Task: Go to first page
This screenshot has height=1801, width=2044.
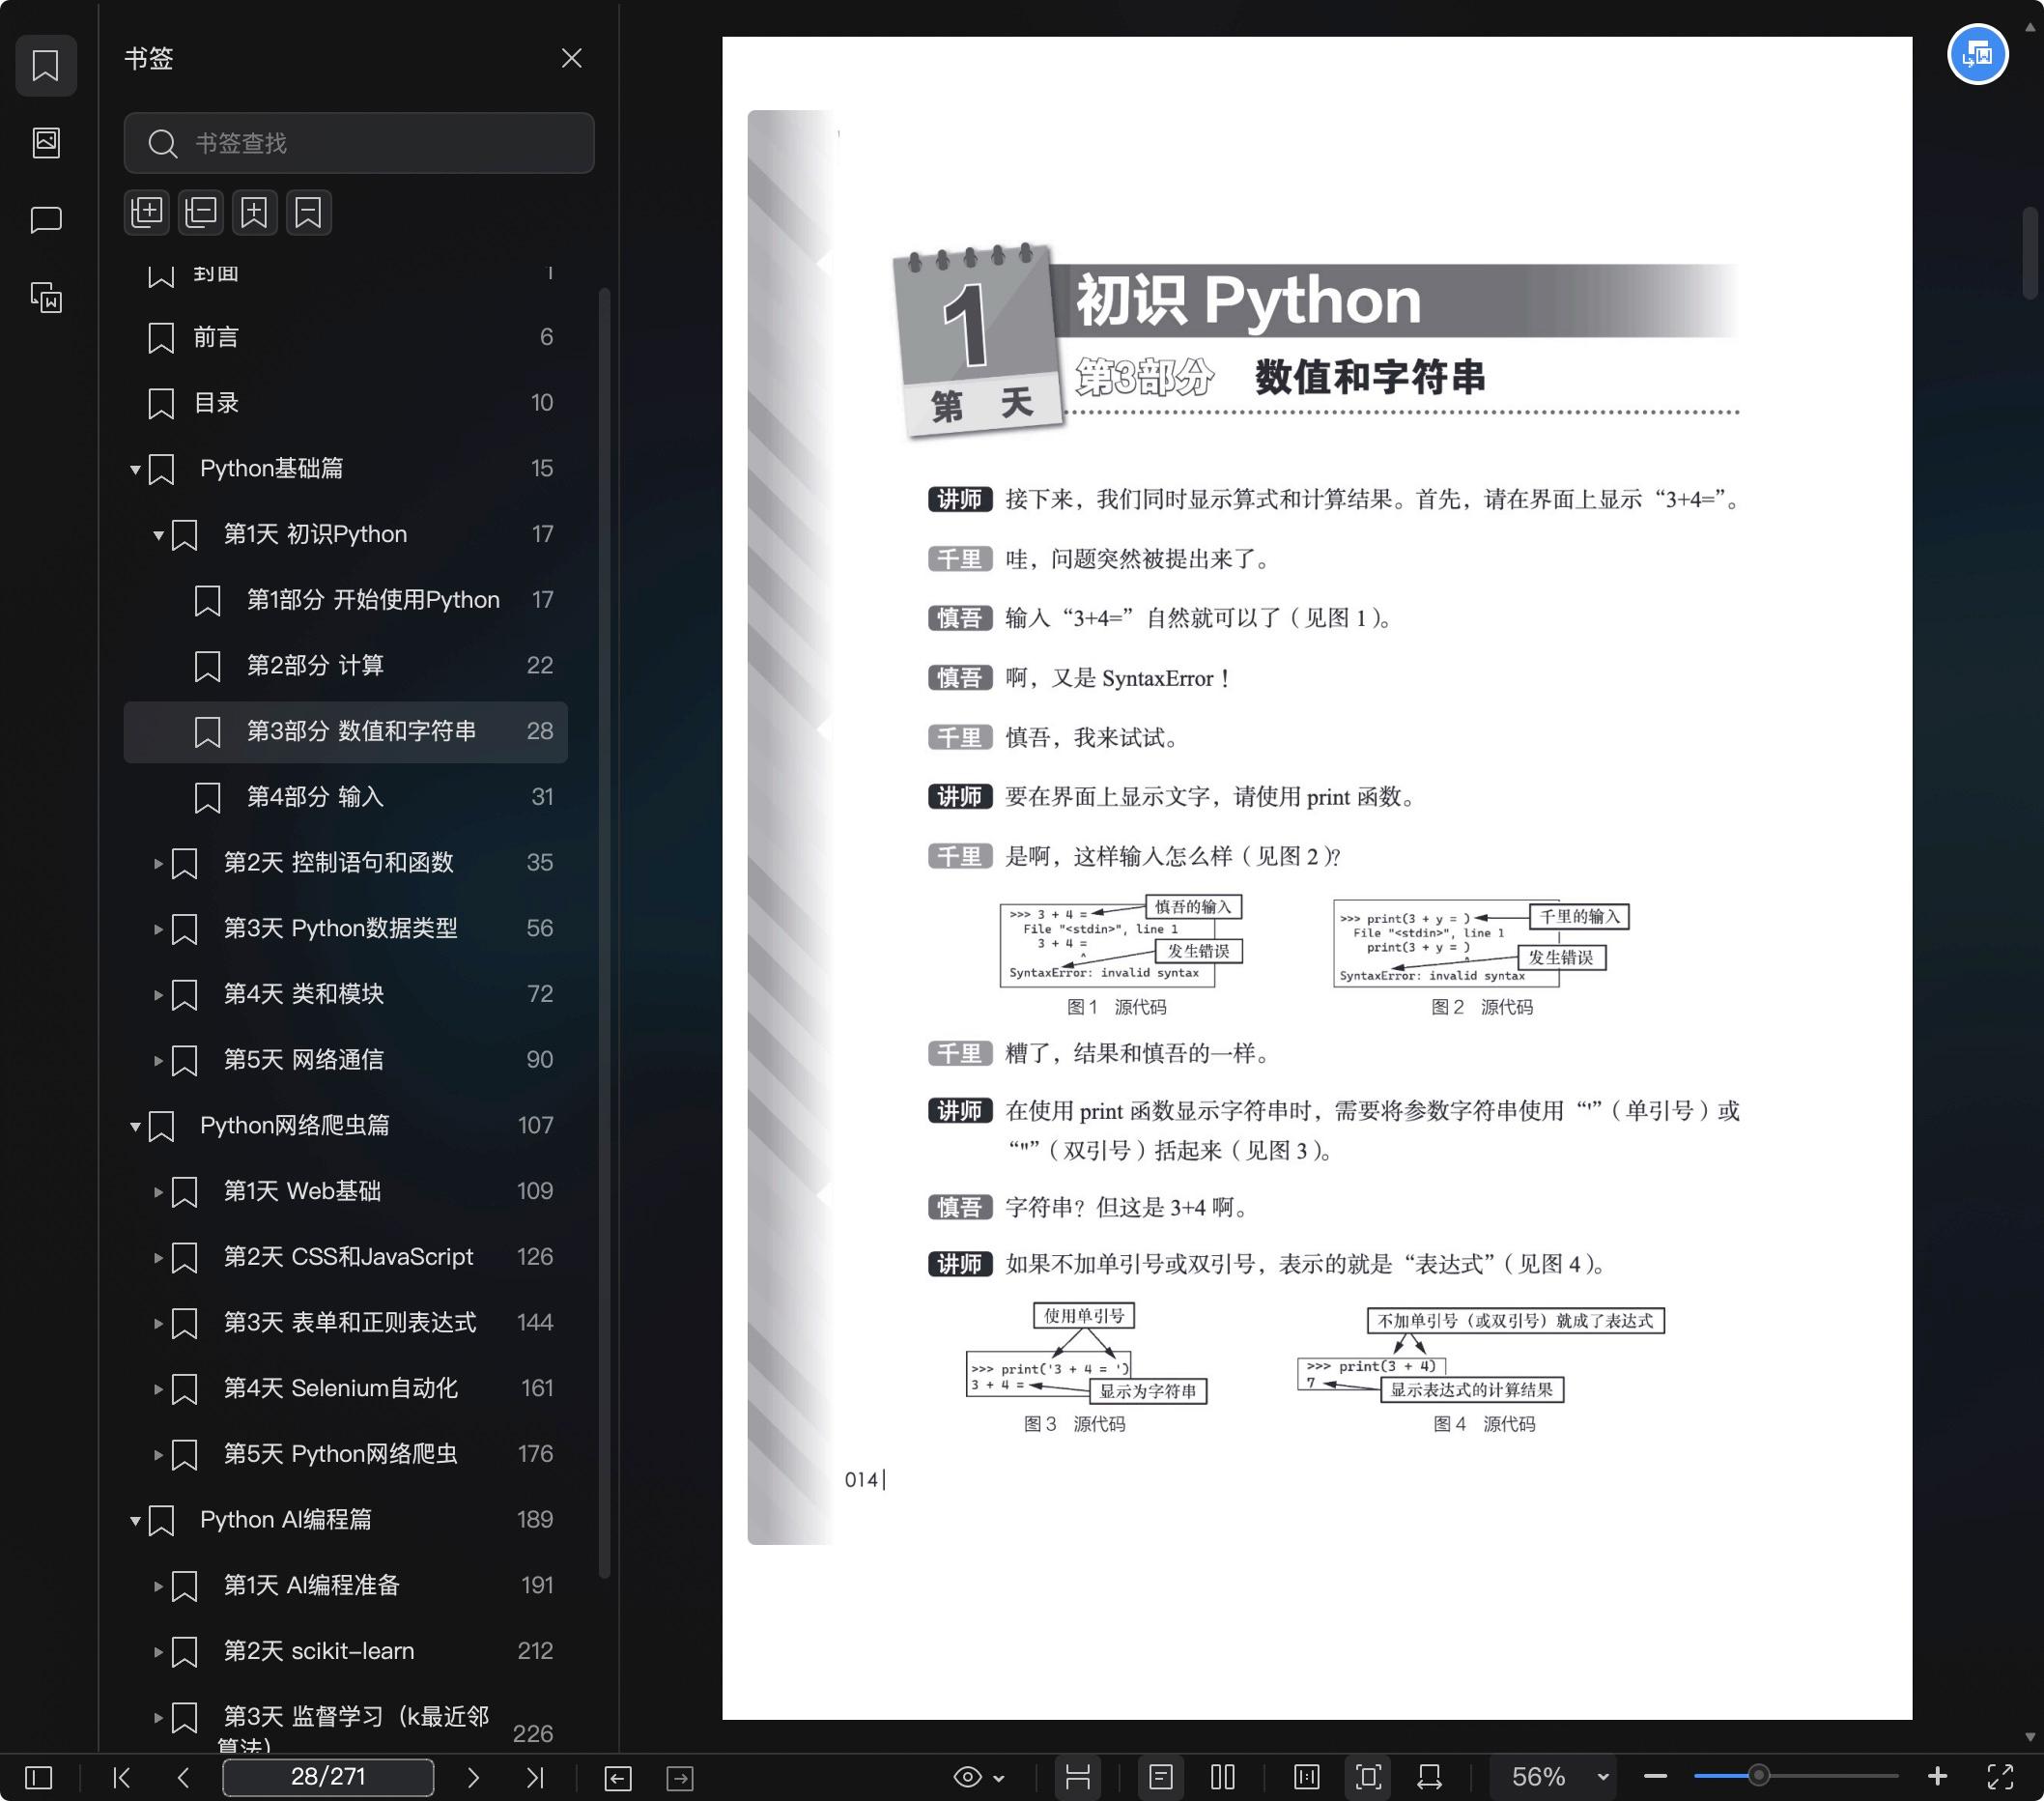Action: point(122,1777)
